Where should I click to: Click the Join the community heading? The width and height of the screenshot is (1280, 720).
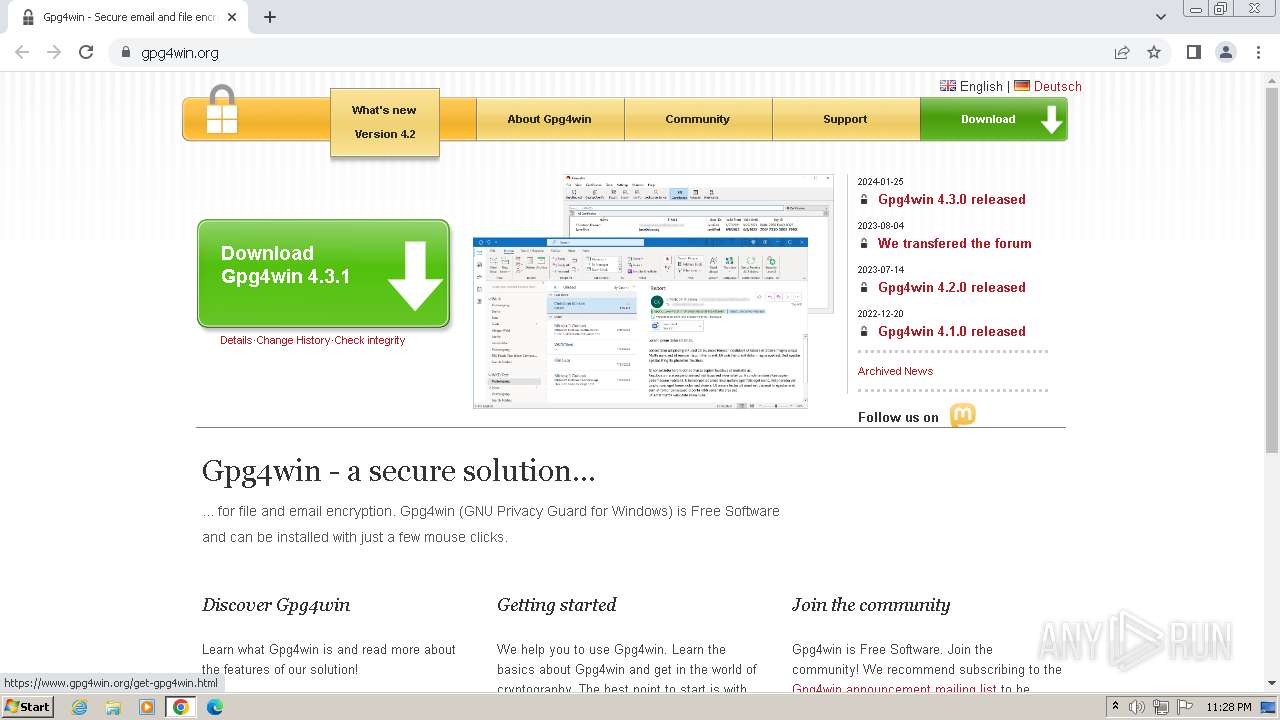point(871,605)
